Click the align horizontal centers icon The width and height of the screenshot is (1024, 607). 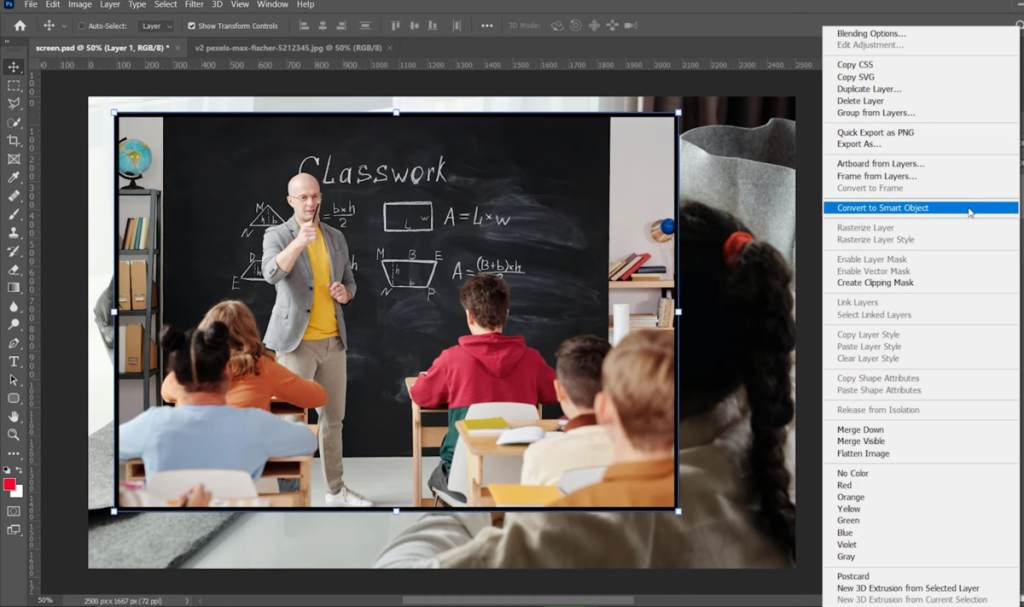(x=325, y=25)
